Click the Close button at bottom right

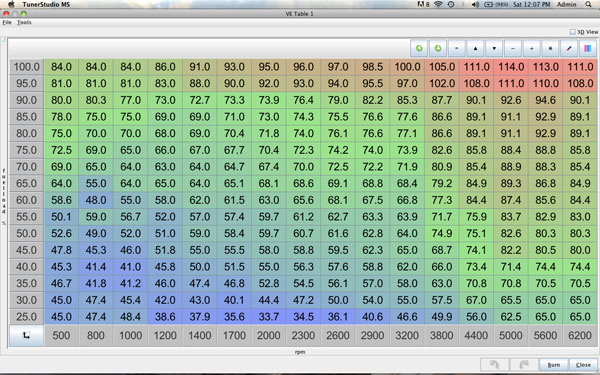click(583, 365)
